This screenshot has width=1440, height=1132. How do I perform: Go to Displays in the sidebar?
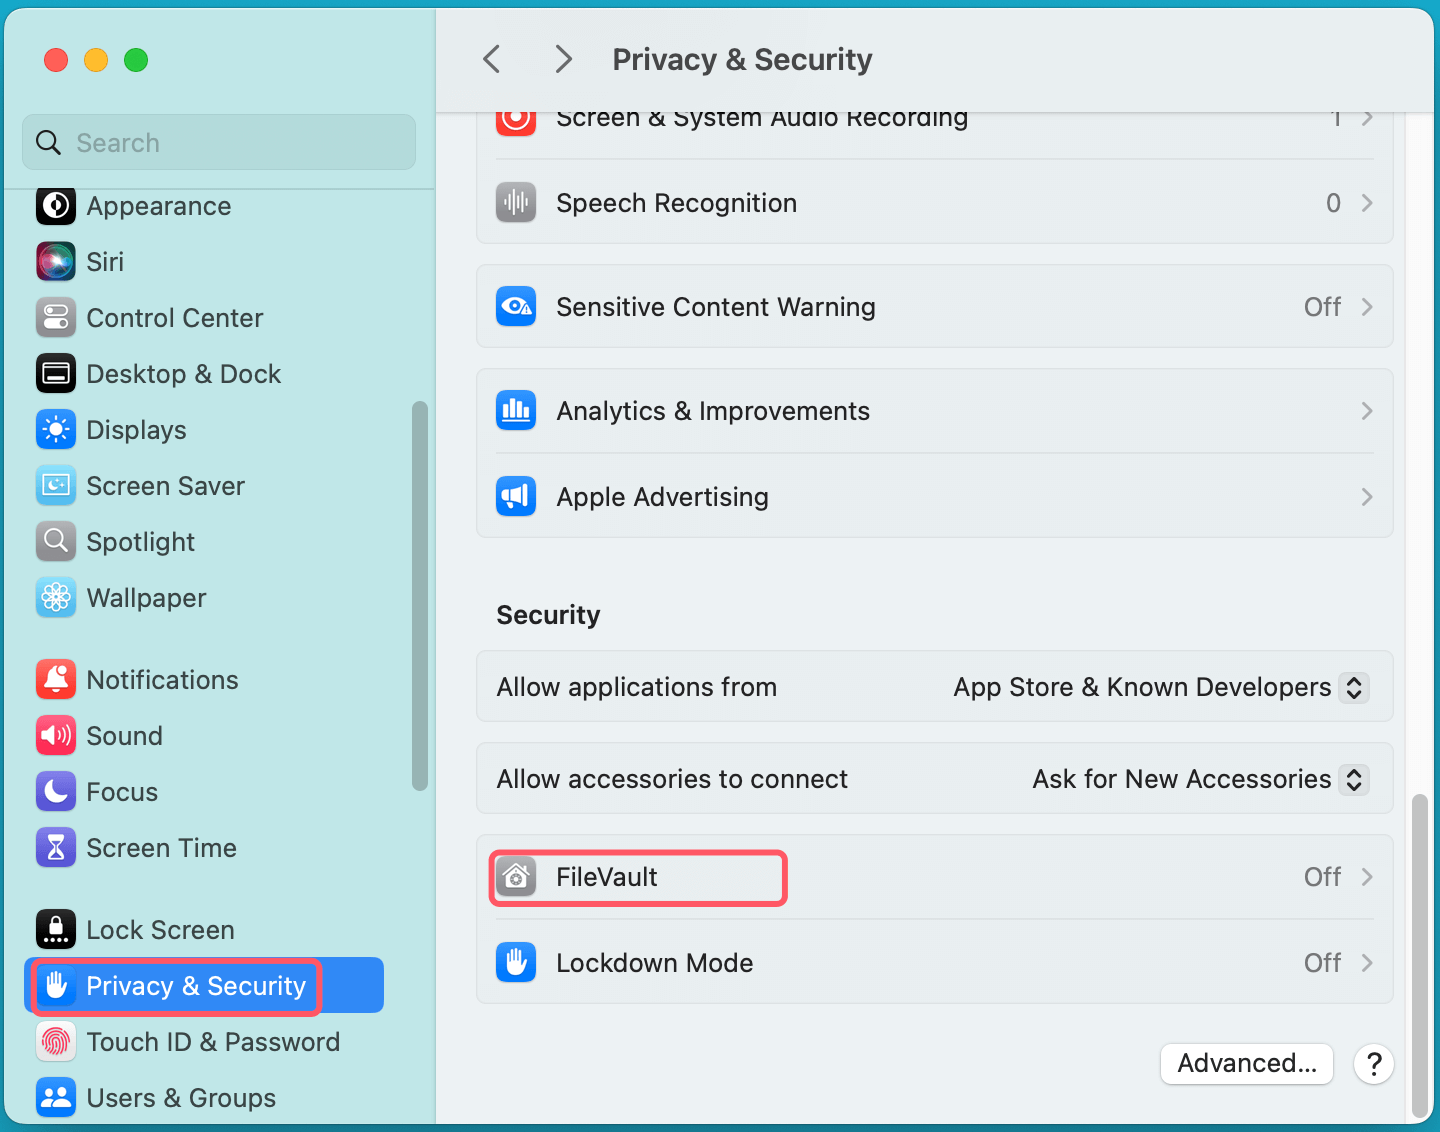136,430
